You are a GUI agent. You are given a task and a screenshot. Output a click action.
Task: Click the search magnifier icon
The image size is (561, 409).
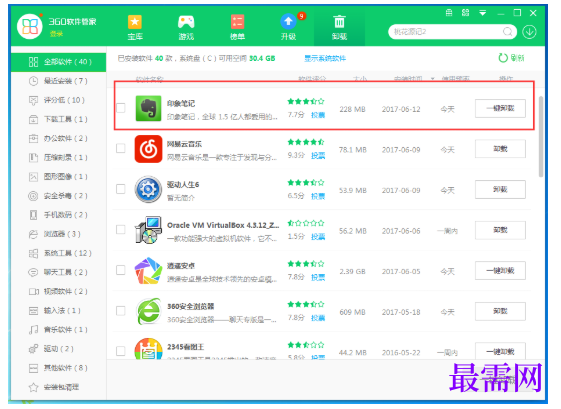coord(507,32)
